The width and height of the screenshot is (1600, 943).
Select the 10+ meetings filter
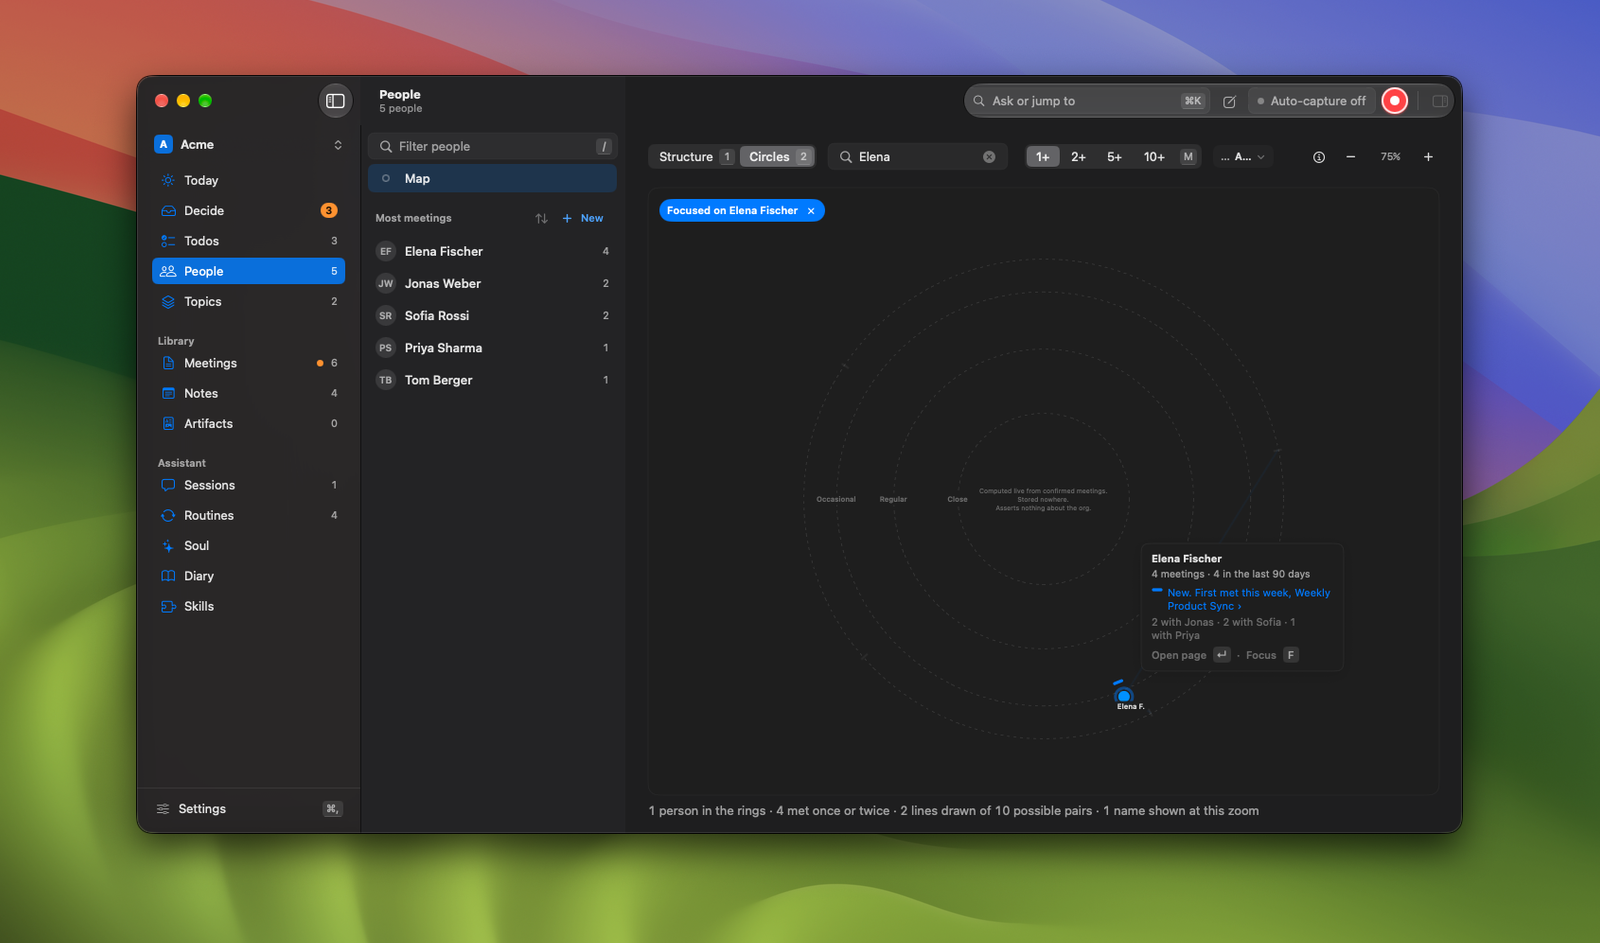click(x=1154, y=157)
